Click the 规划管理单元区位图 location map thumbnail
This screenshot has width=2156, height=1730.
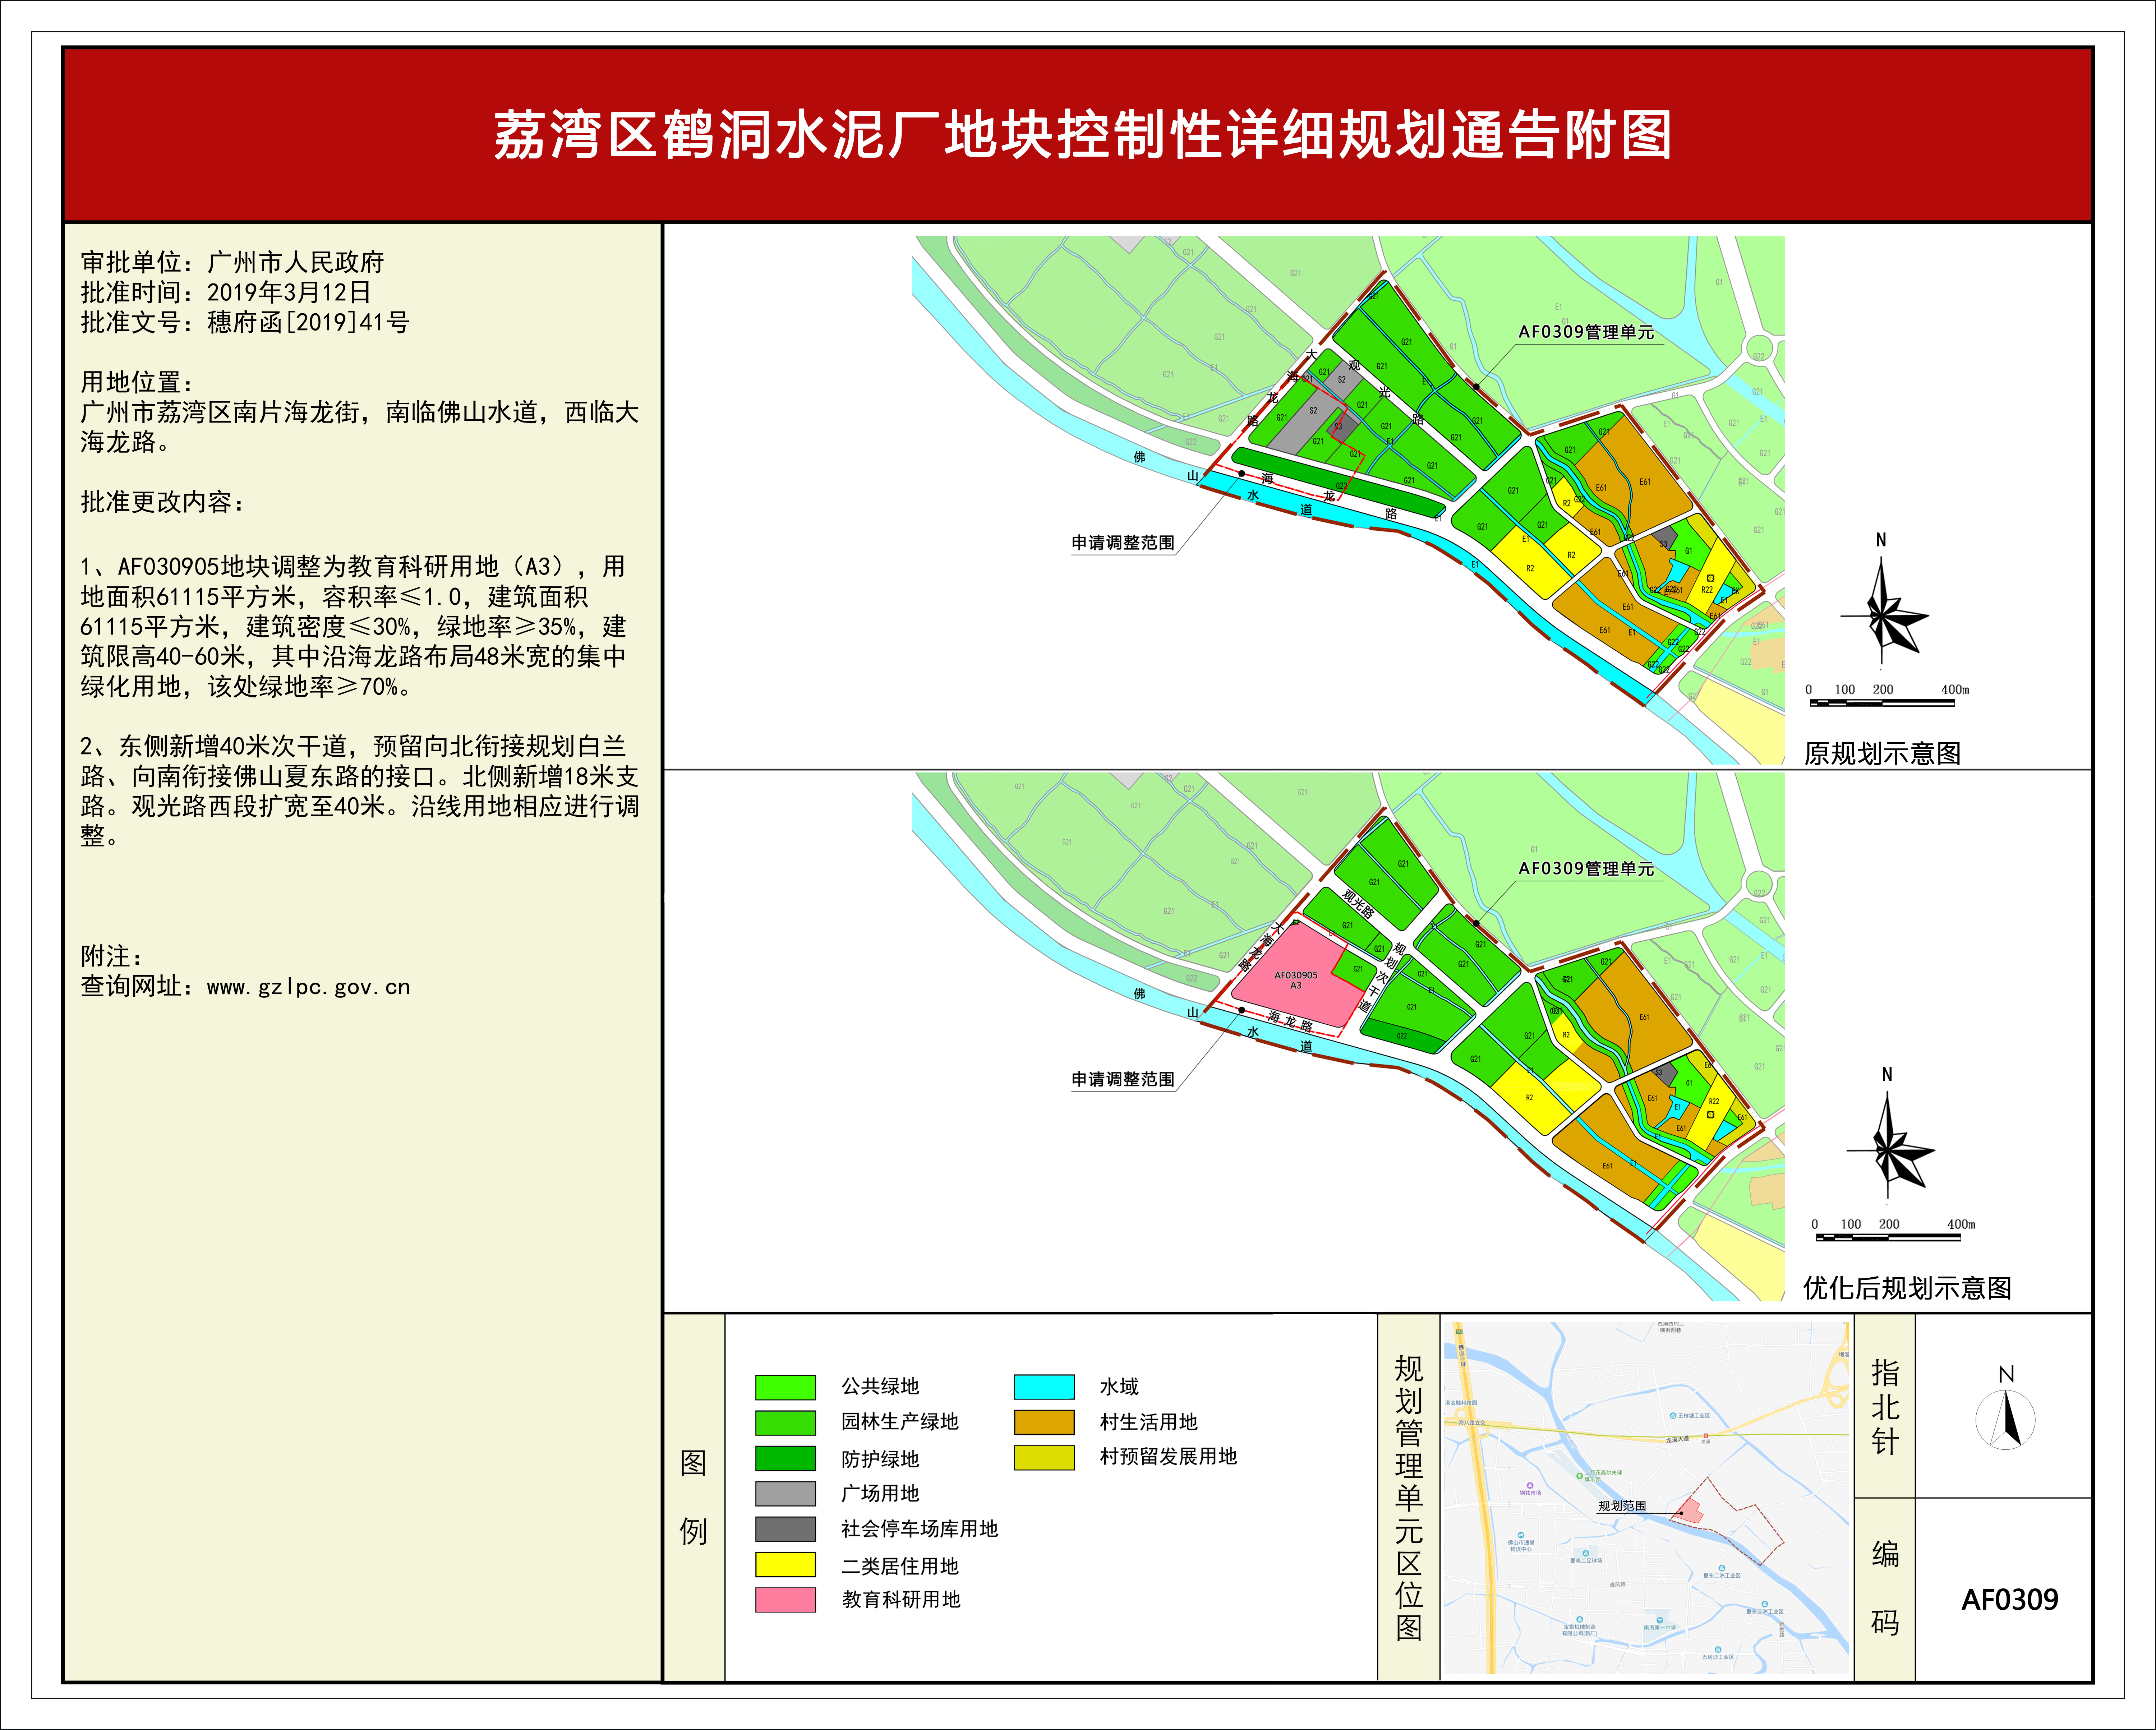(x=1646, y=1498)
